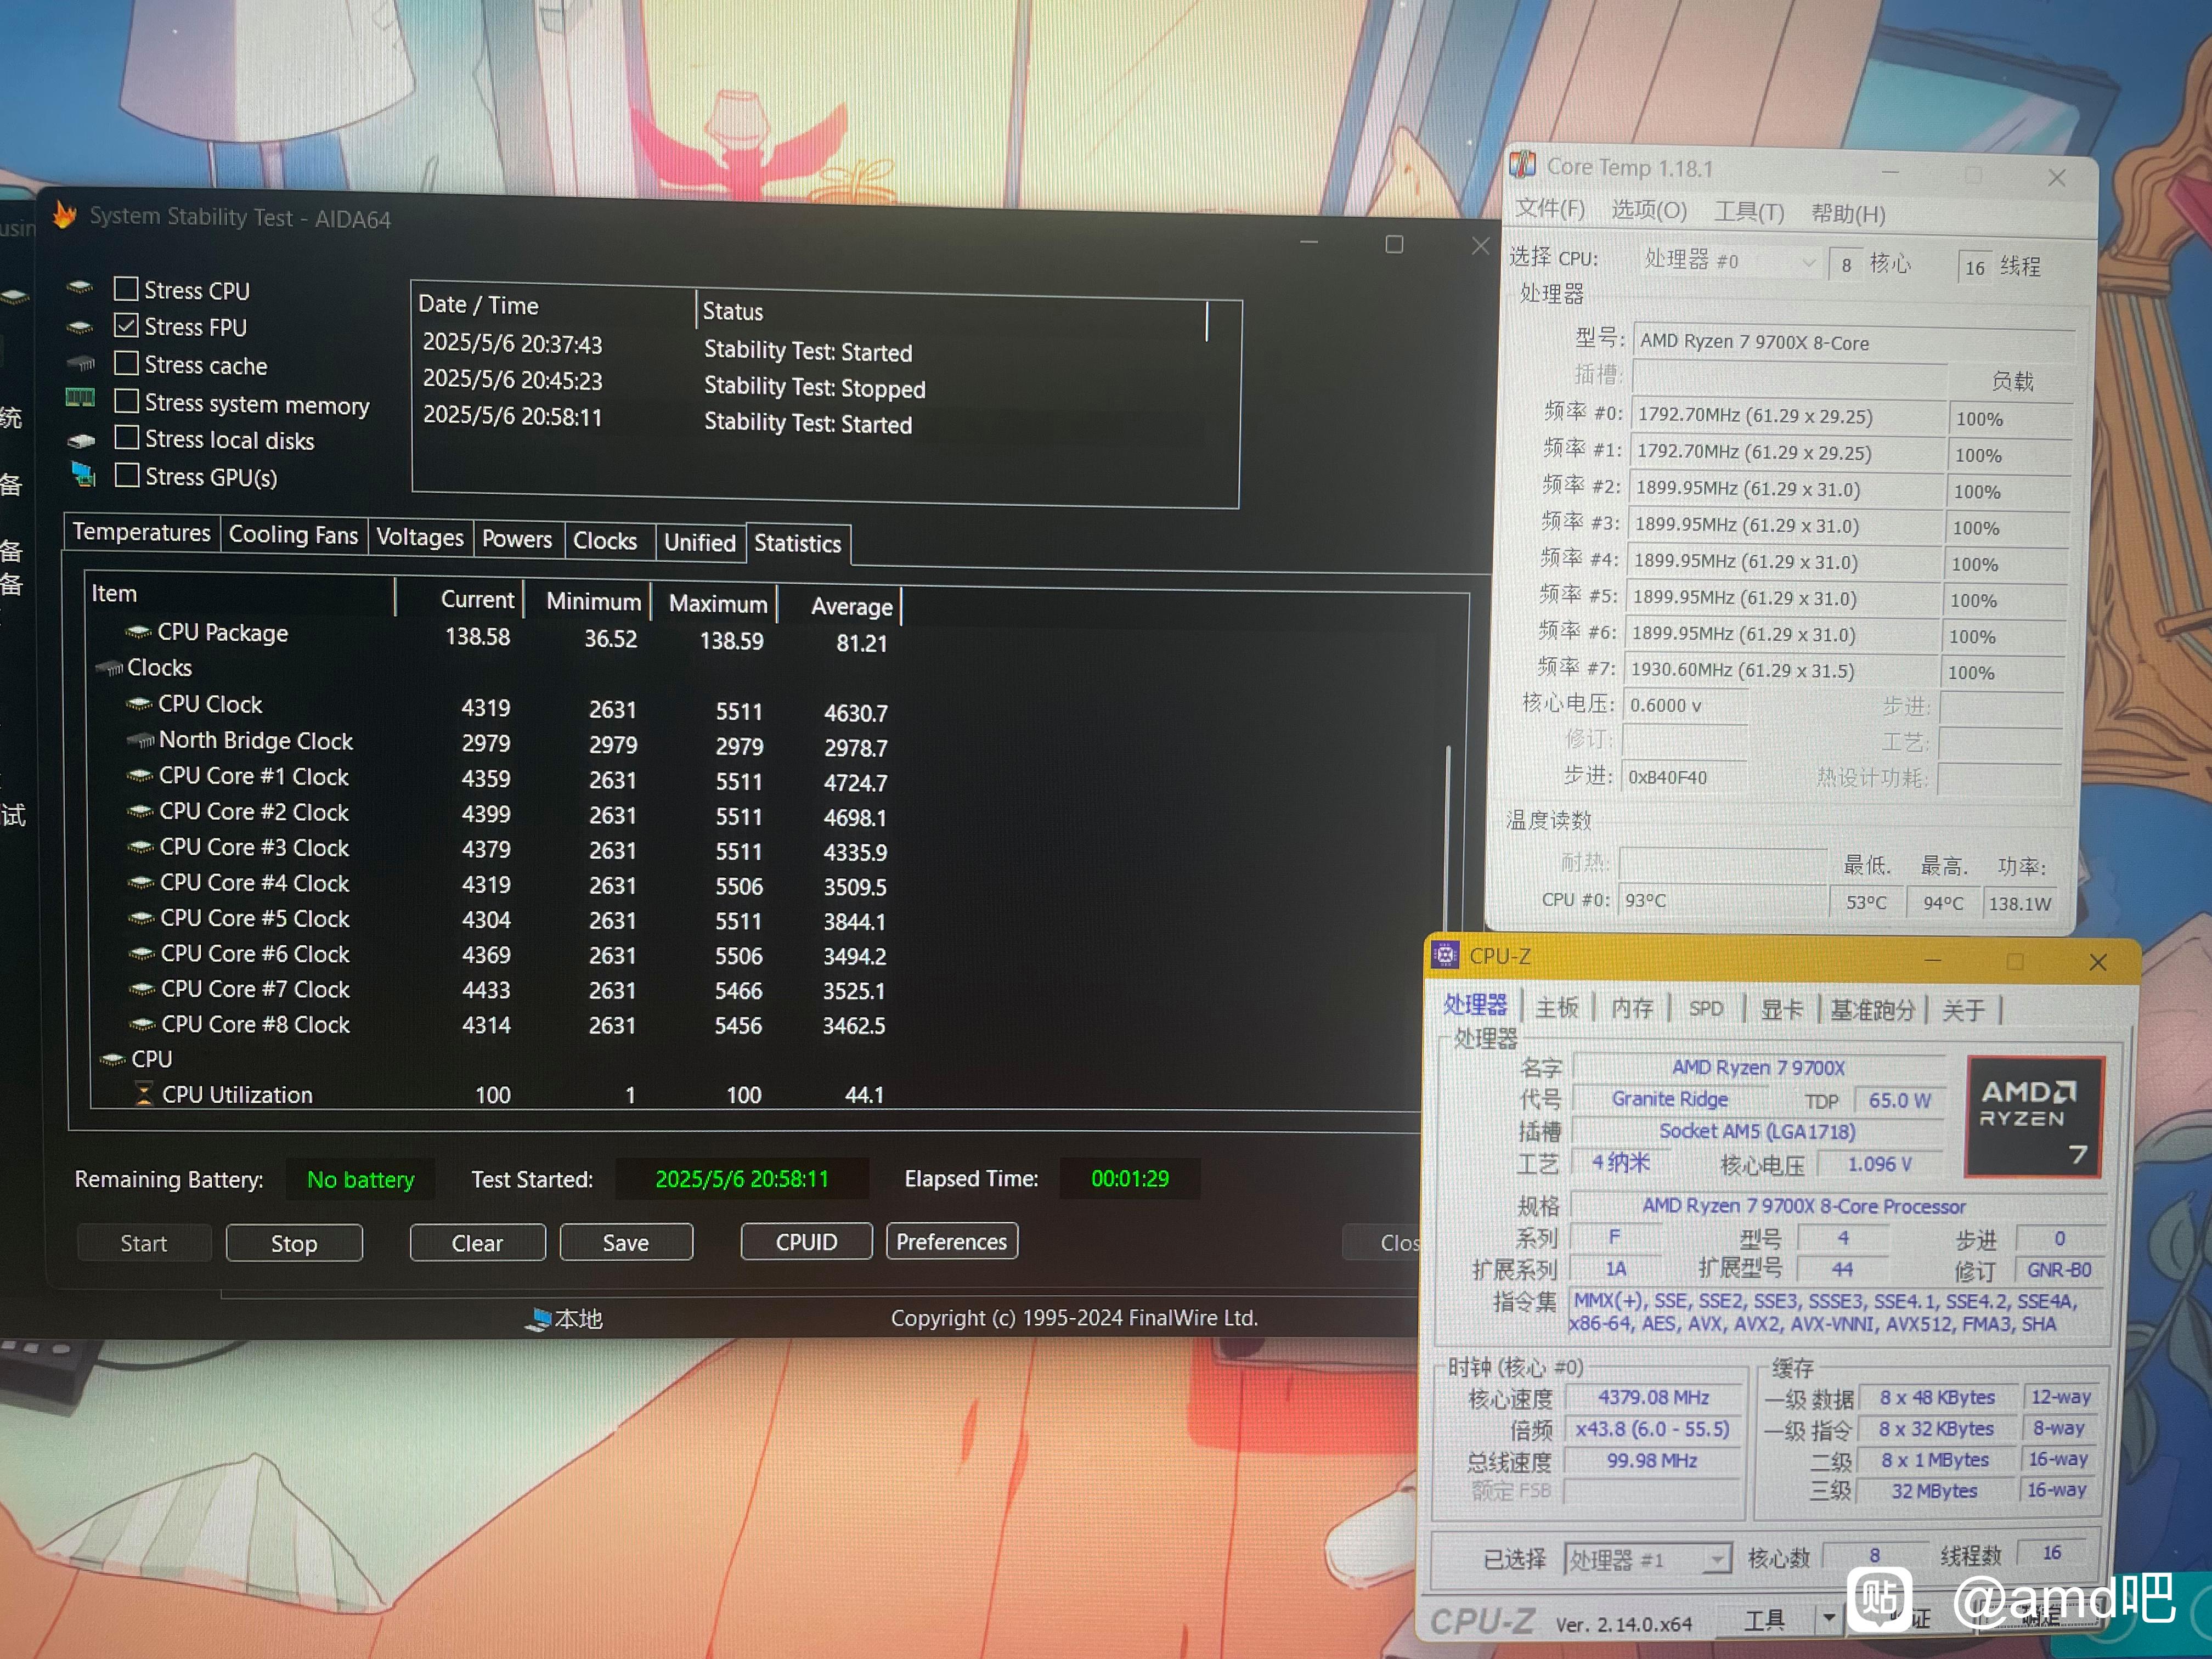Click the green RAM icon beside Stress system memory
The width and height of the screenshot is (2212, 1659).
tap(80, 398)
